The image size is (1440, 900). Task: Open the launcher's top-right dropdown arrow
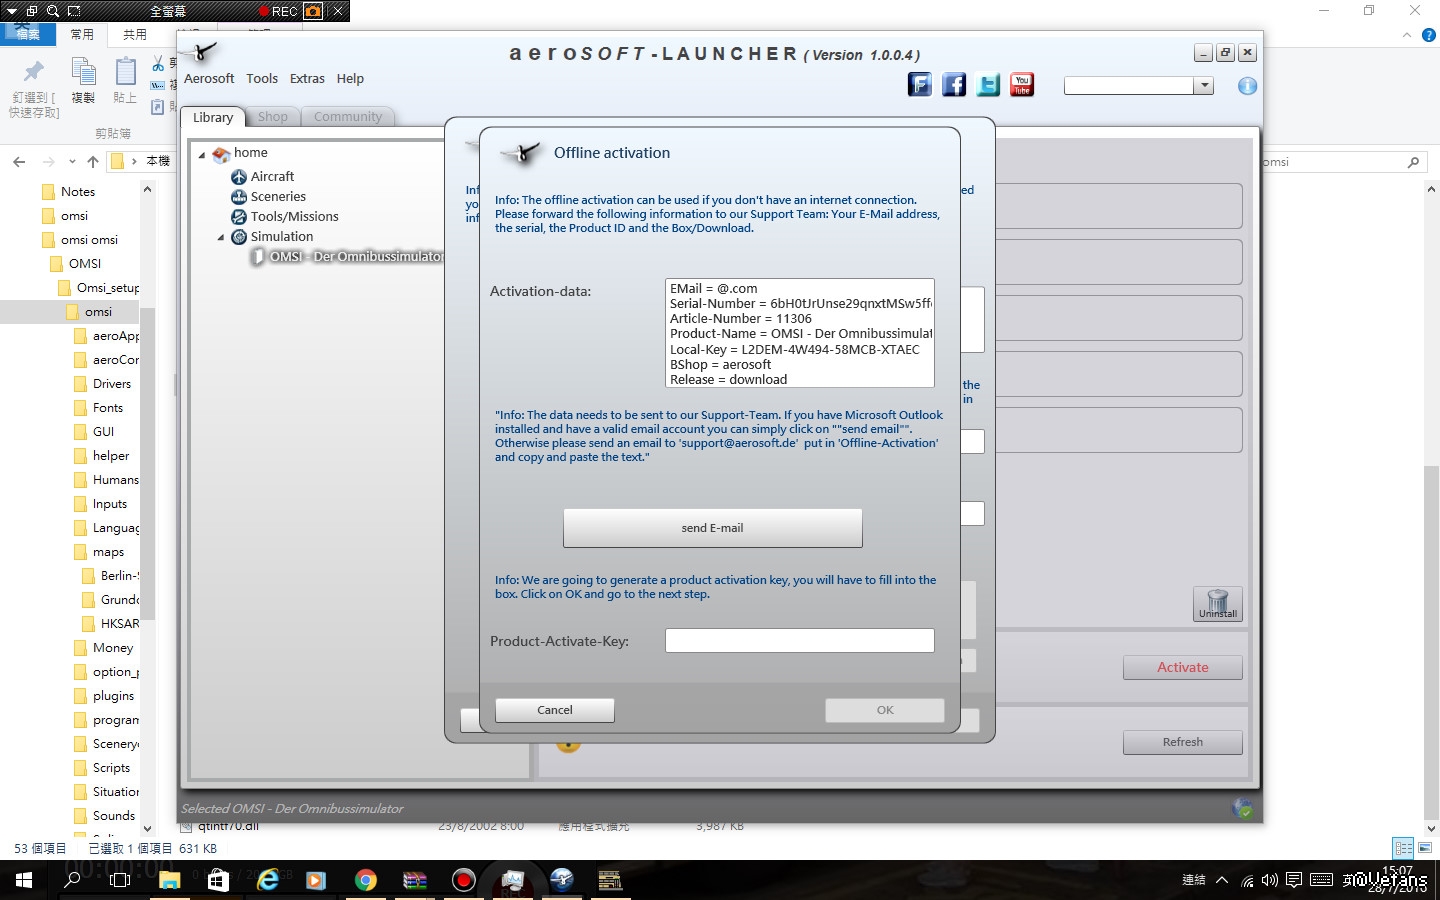(x=1204, y=86)
